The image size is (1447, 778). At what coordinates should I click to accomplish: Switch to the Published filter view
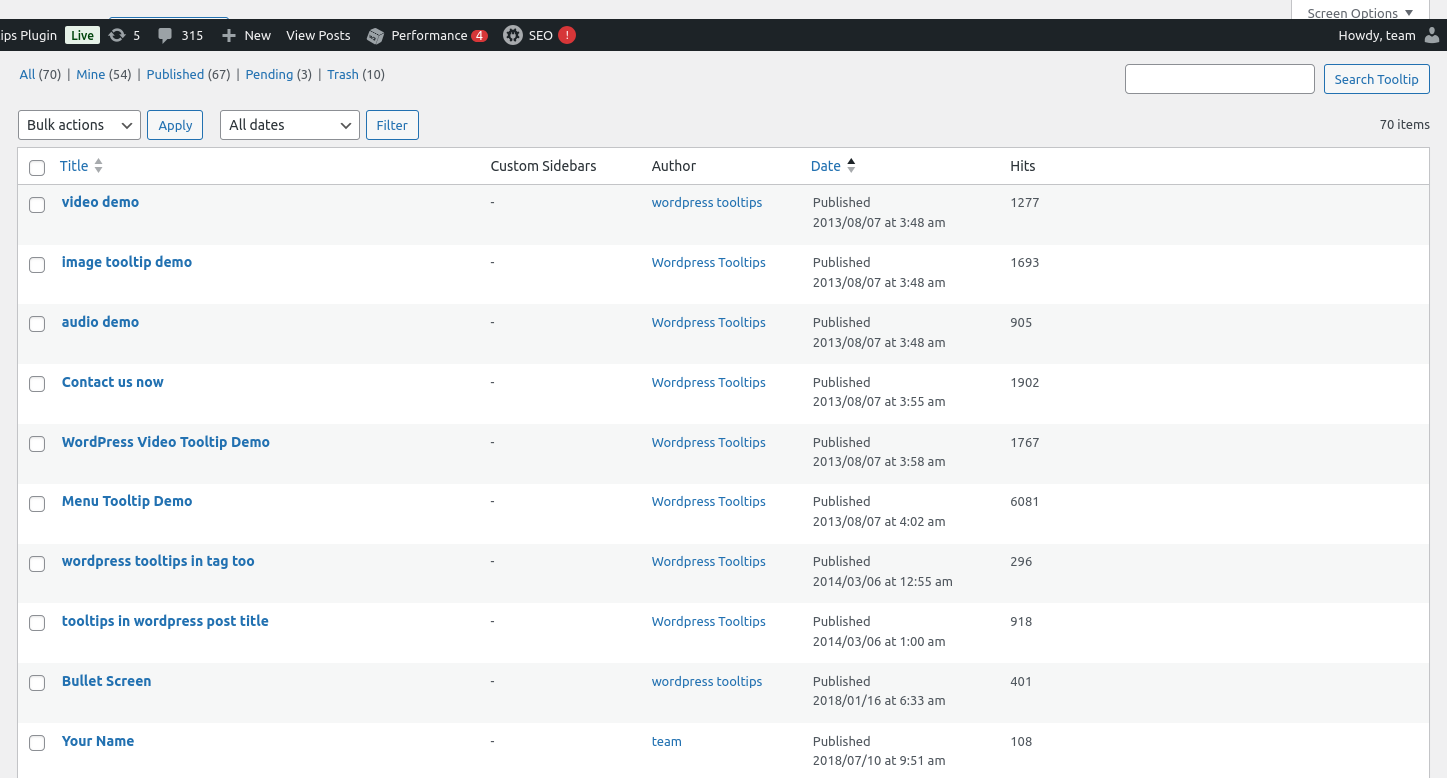point(175,74)
